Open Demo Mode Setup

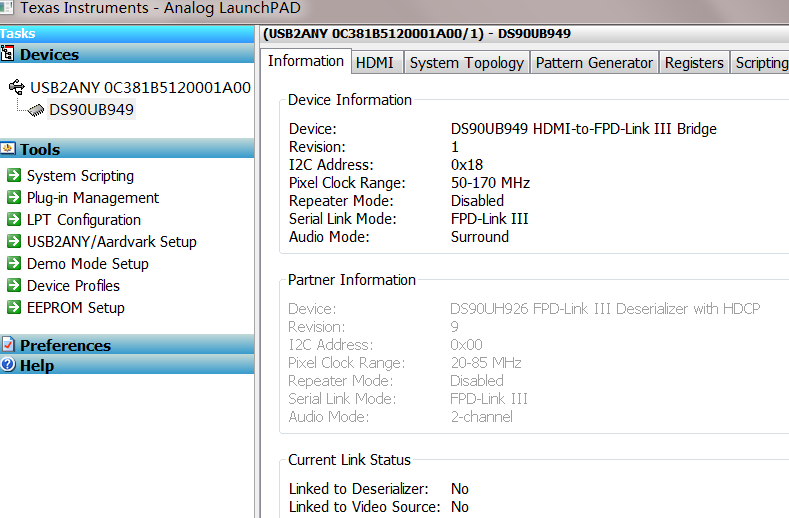pyautogui.click(x=88, y=264)
